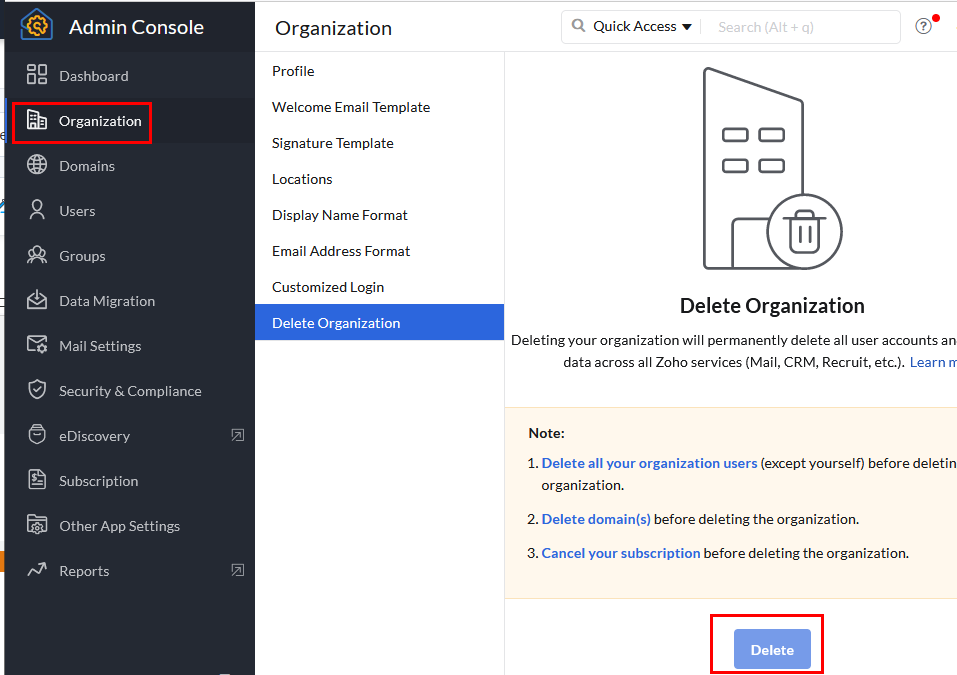The height and width of the screenshot is (675, 957).
Task: Click the Dashboard grid icon
Action: [x=37, y=74]
